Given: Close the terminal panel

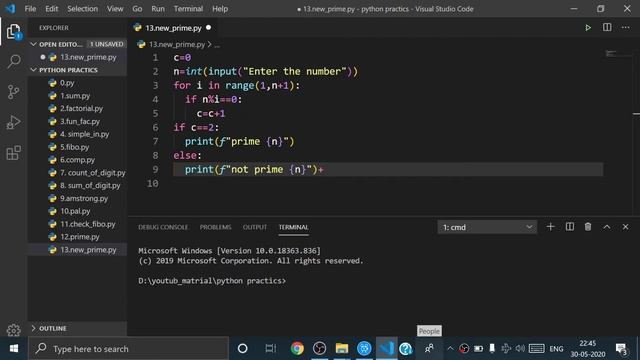Looking at the screenshot, I should pyautogui.click(x=625, y=227).
